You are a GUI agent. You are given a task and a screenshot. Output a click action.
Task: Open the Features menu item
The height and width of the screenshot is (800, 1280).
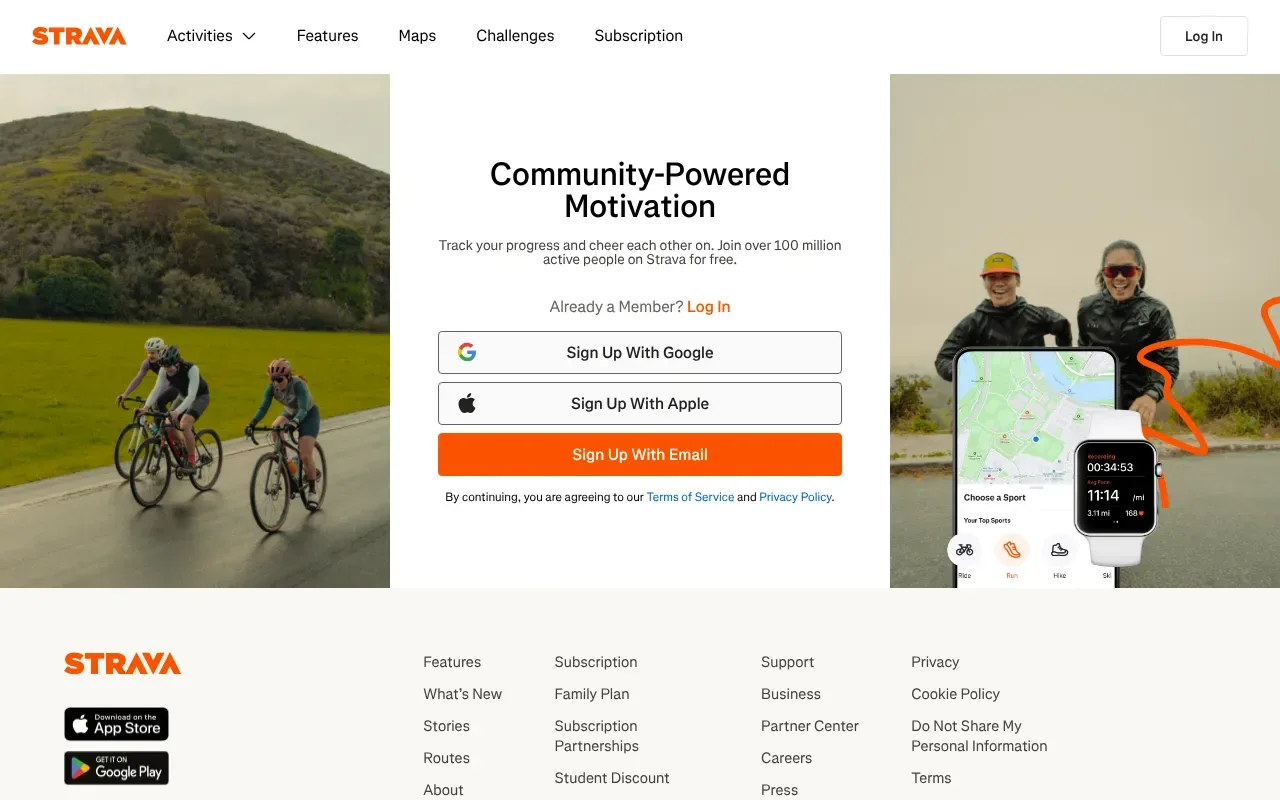(327, 36)
